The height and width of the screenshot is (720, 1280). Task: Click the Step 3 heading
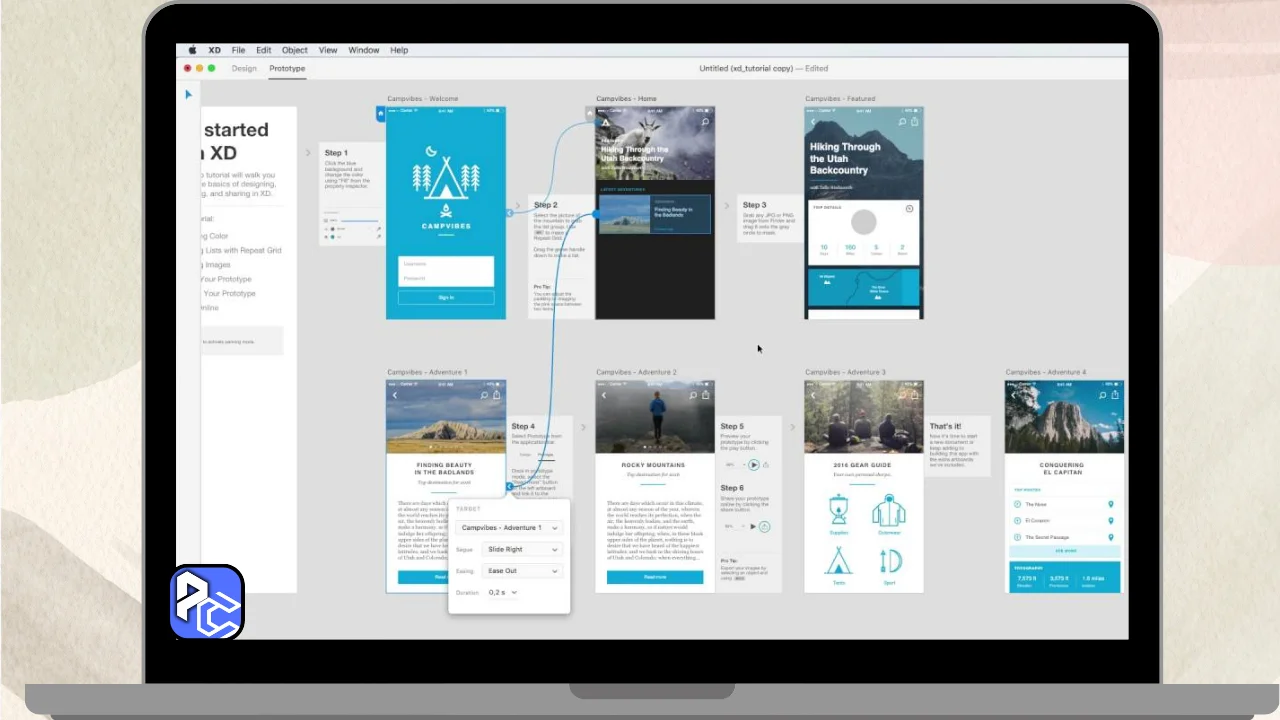coord(754,205)
